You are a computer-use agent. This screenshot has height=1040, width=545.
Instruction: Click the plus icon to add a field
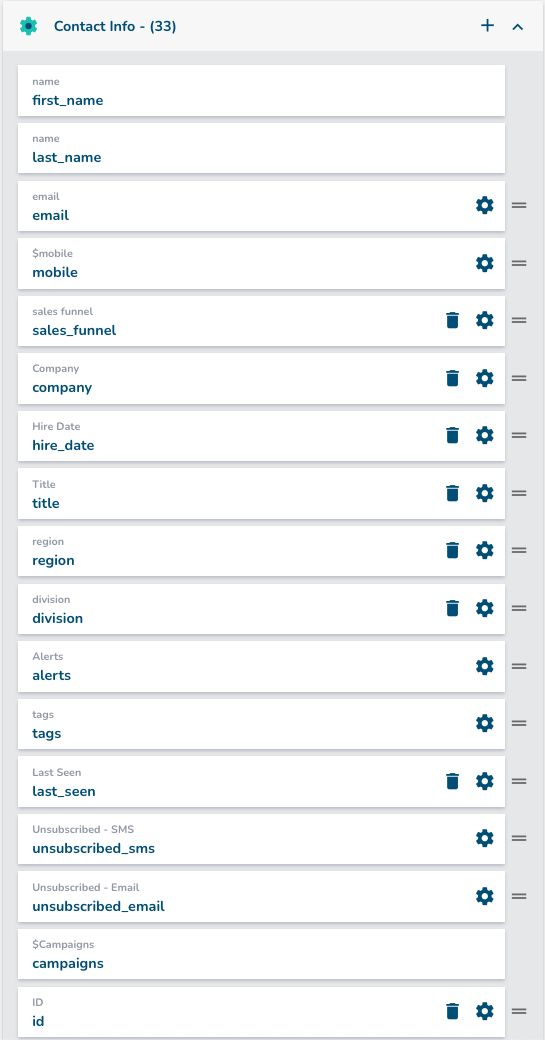(487, 26)
